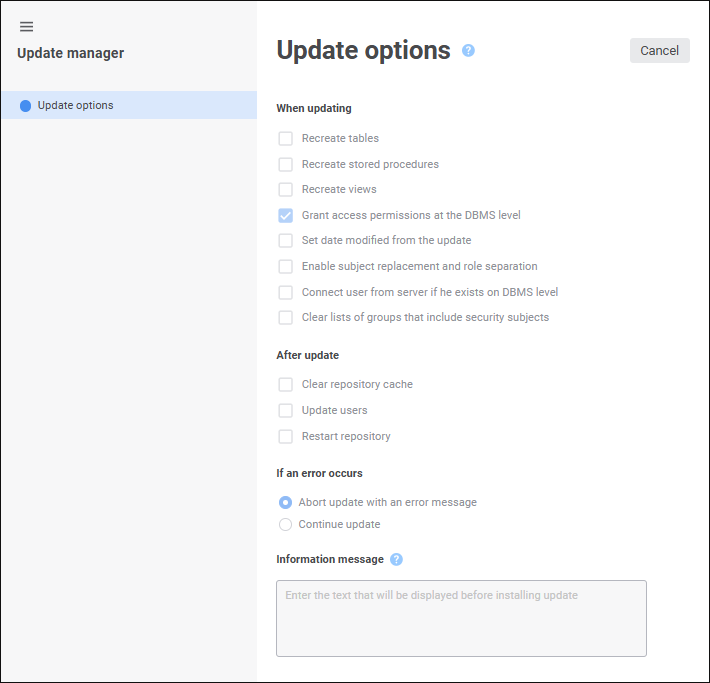The width and height of the screenshot is (710, 683).
Task: Tick Clear repository cache checkbox
Action: click(286, 385)
